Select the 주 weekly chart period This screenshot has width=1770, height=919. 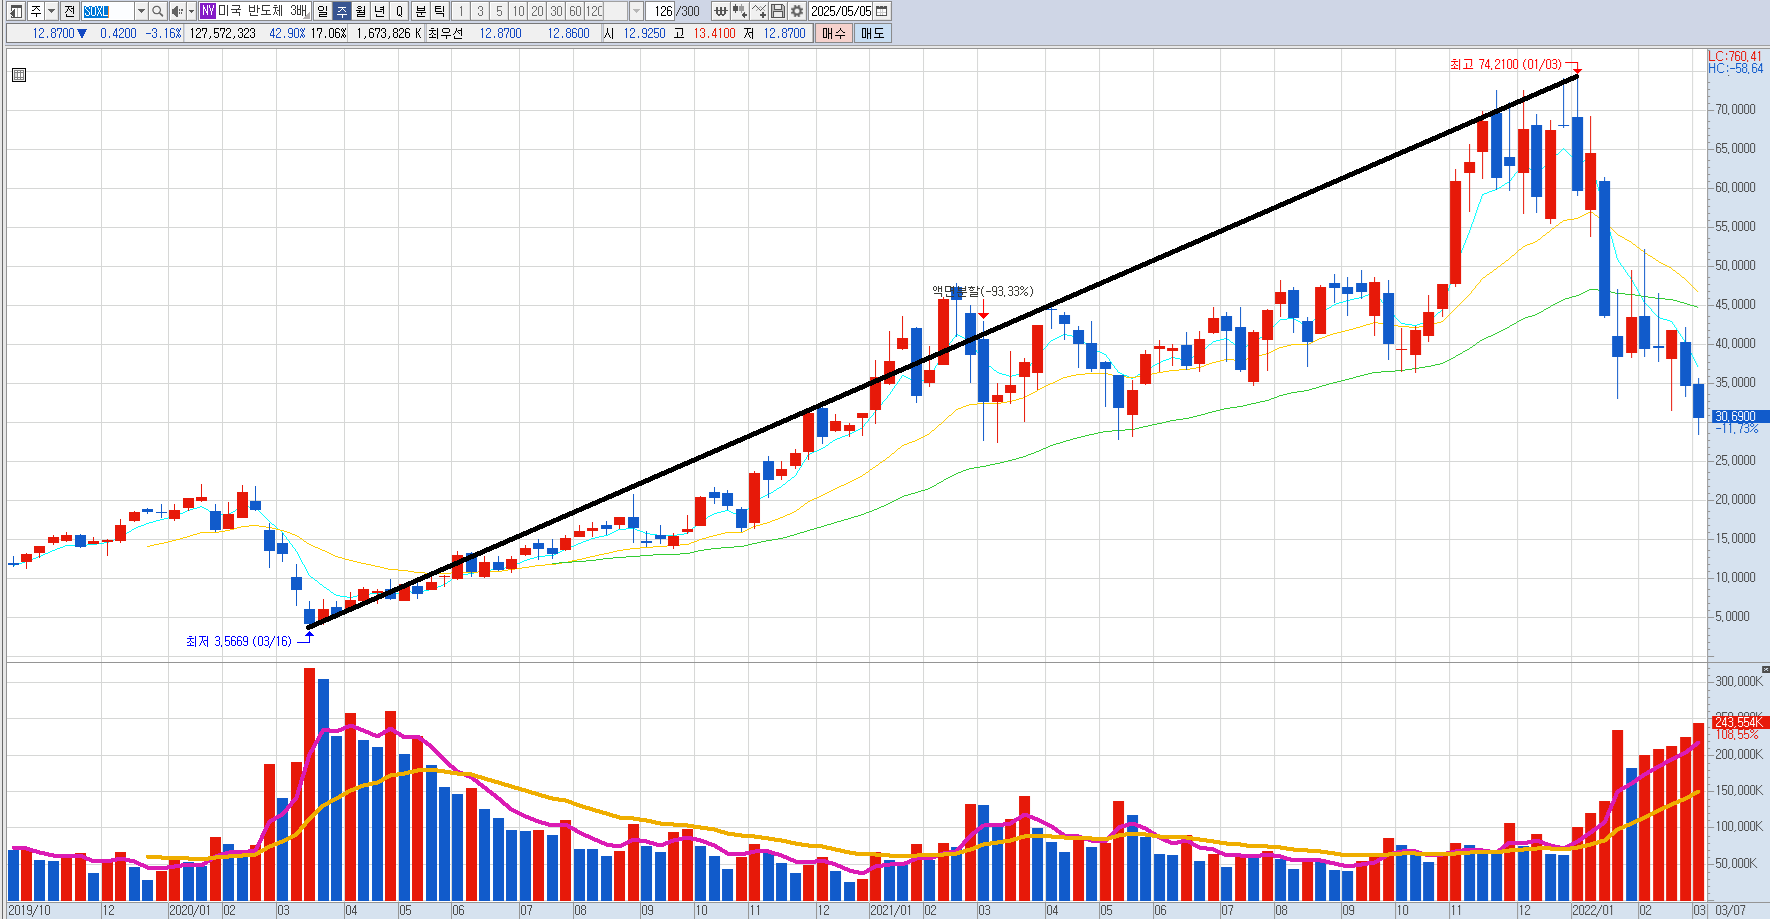341,11
